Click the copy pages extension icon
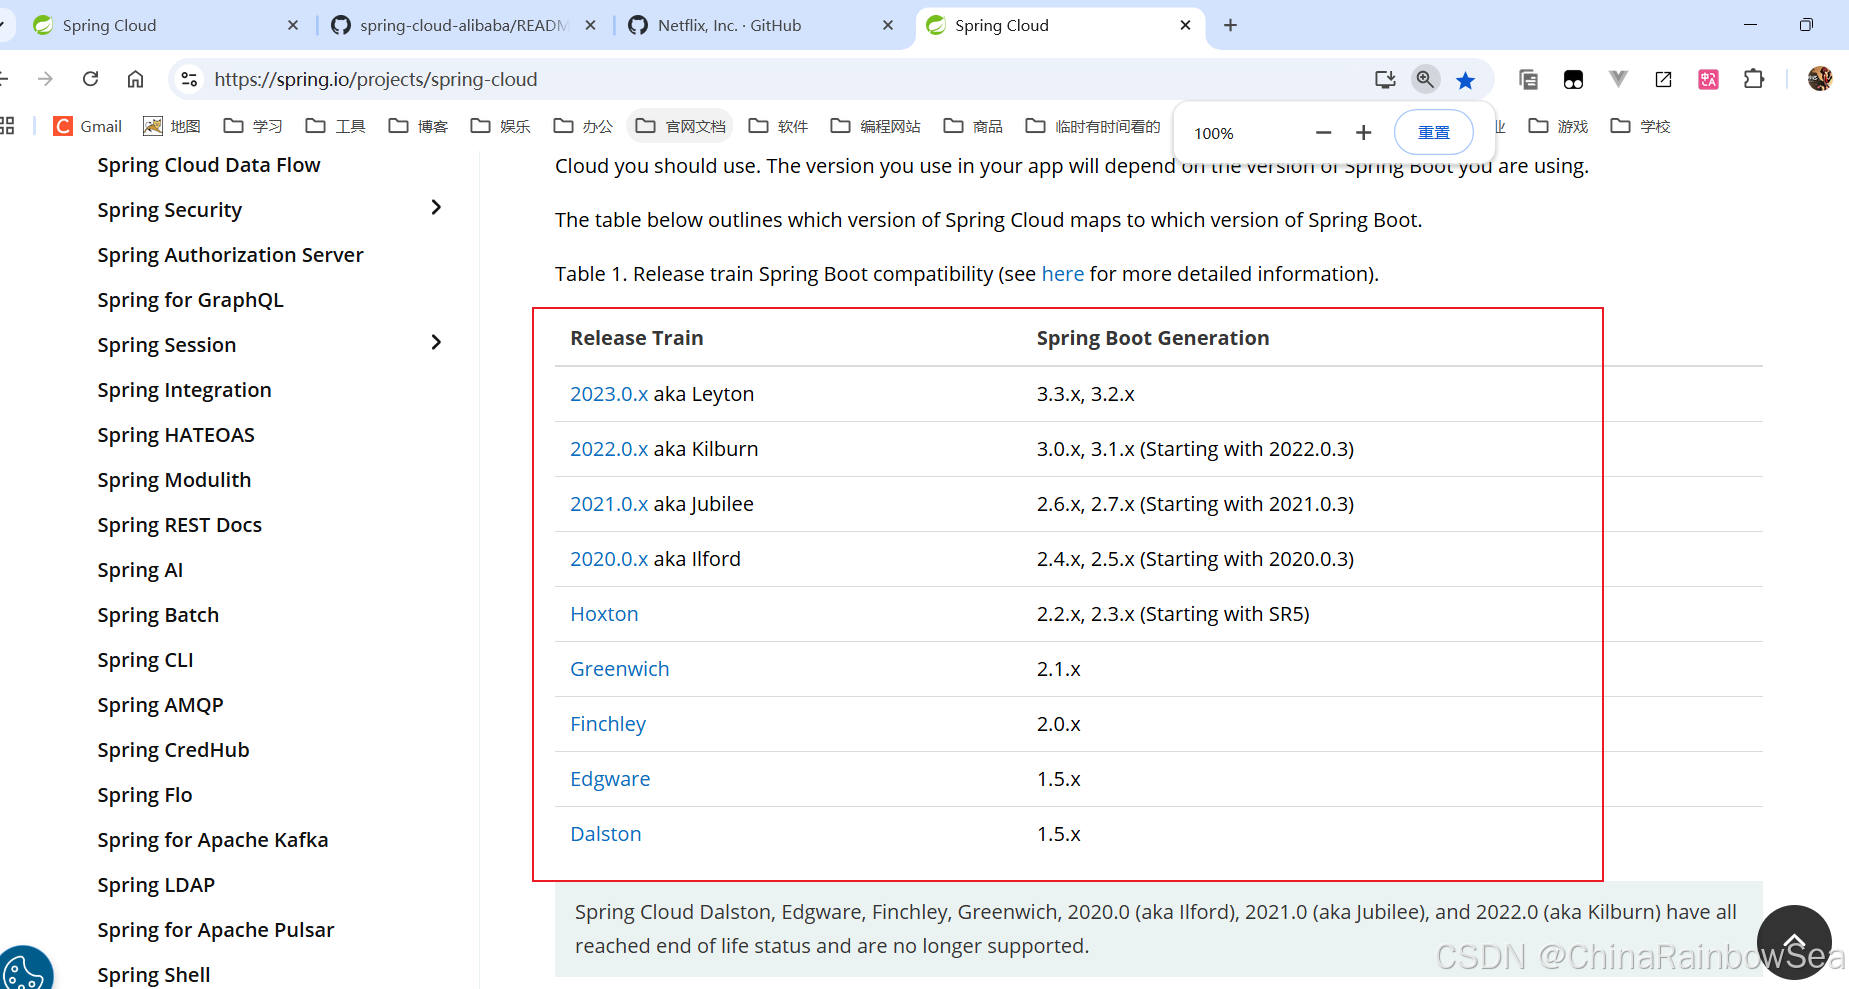This screenshot has width=1849, height=989. tap(1528, 79)
